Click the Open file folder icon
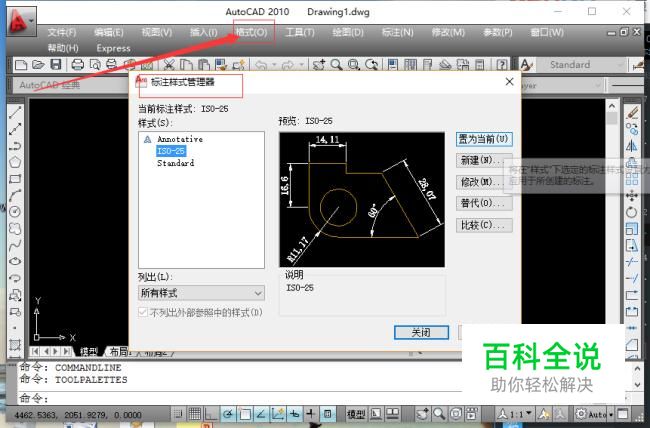This screenshot has width=650, height=428. pos(38,65)
